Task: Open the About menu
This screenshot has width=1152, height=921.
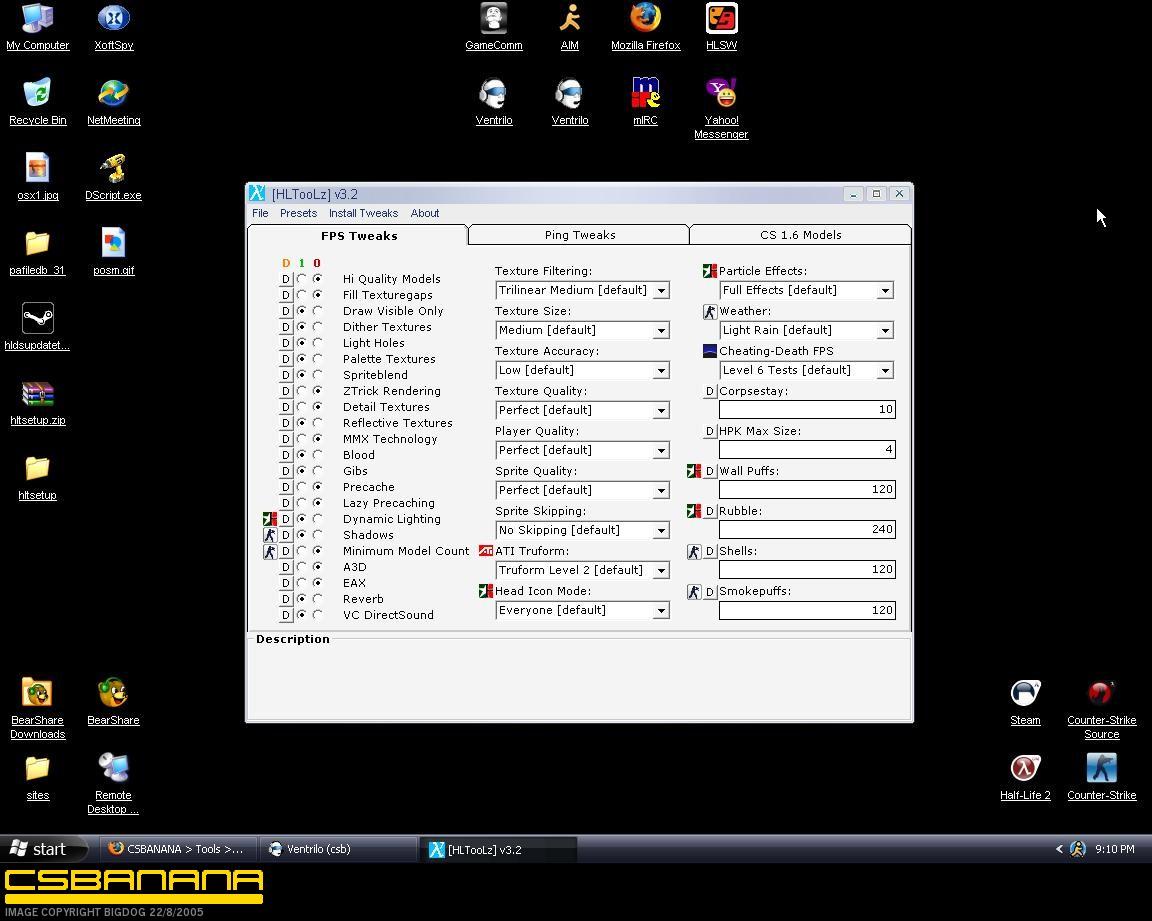Action: click(425, 213)
